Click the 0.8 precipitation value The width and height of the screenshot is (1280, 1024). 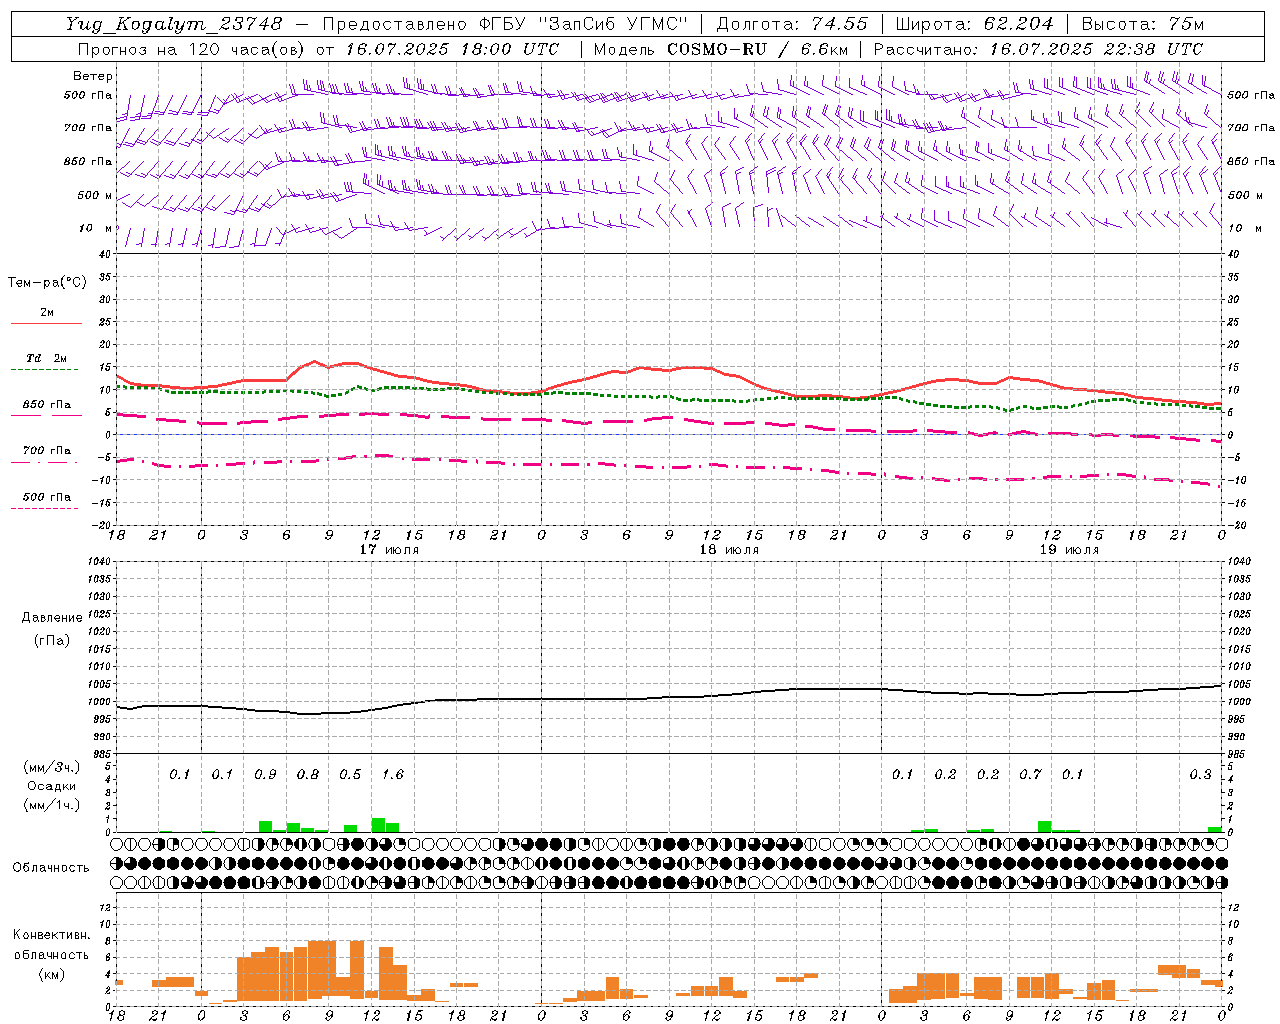tap(308, 775)
